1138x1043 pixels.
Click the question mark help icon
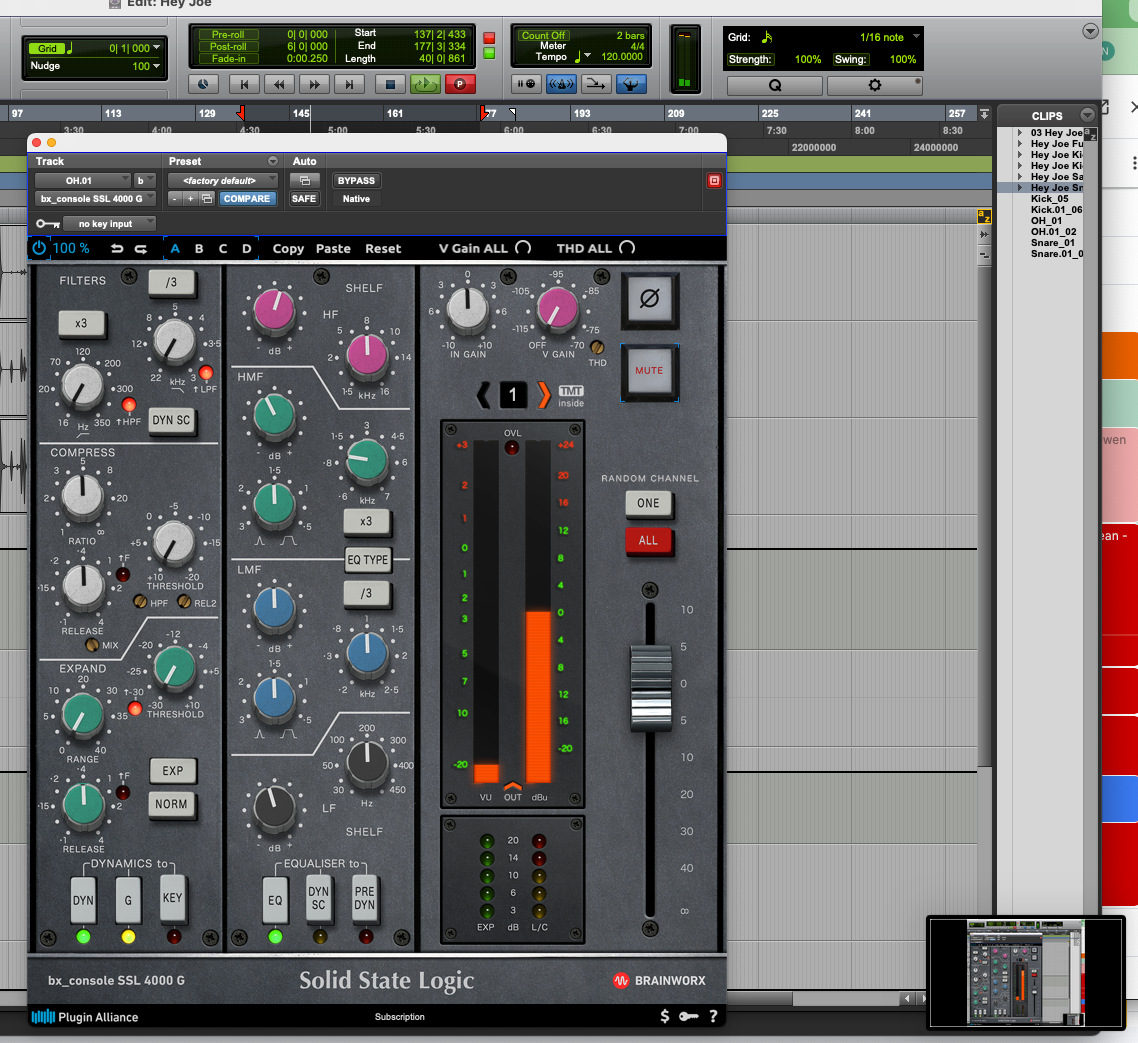coord(713,1016)
